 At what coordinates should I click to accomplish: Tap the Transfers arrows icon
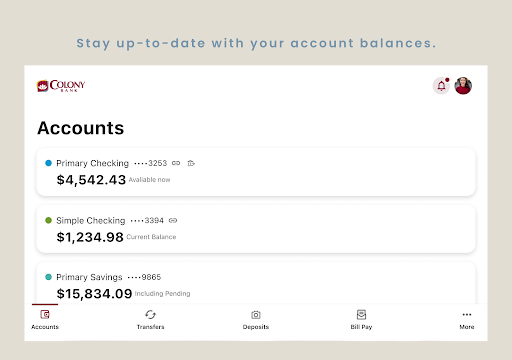click(x=150, y=314)
